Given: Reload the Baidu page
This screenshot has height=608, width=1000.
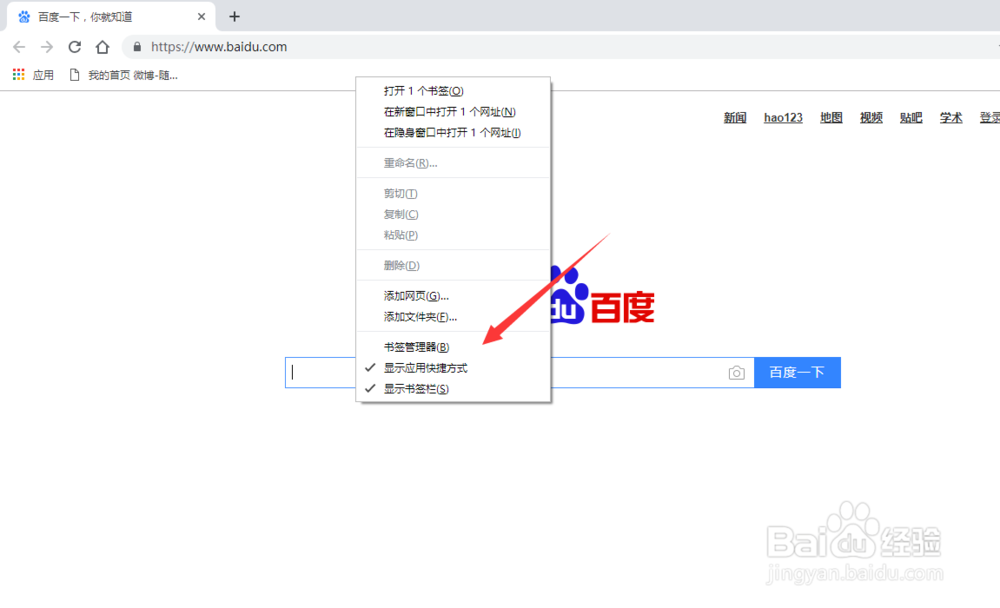Looking at the screenshot, I should (x=75, y=47).
